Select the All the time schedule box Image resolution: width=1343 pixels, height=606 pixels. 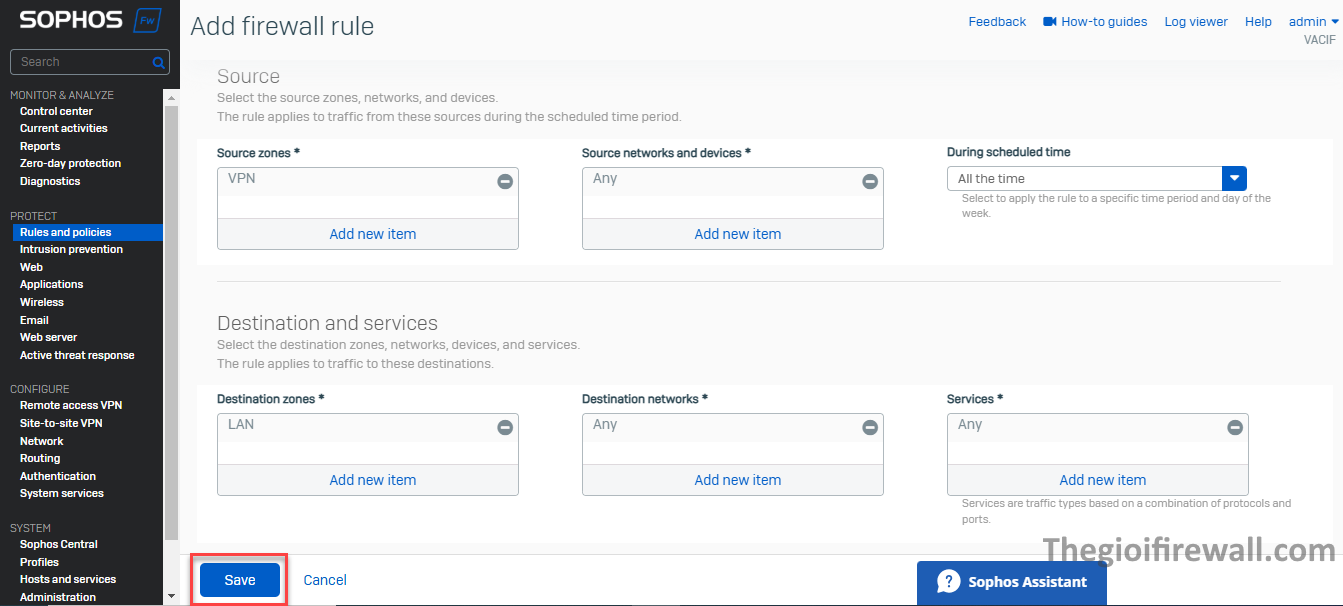point(1084,178)
